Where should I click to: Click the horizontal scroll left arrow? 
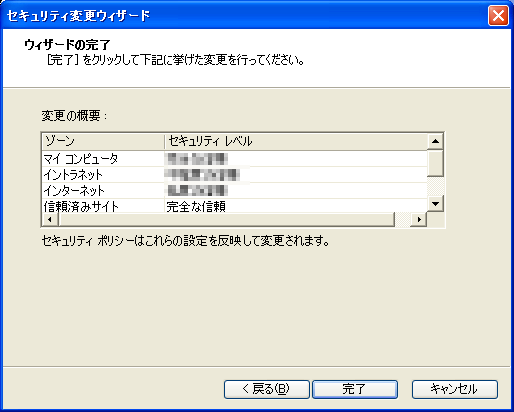50,219
